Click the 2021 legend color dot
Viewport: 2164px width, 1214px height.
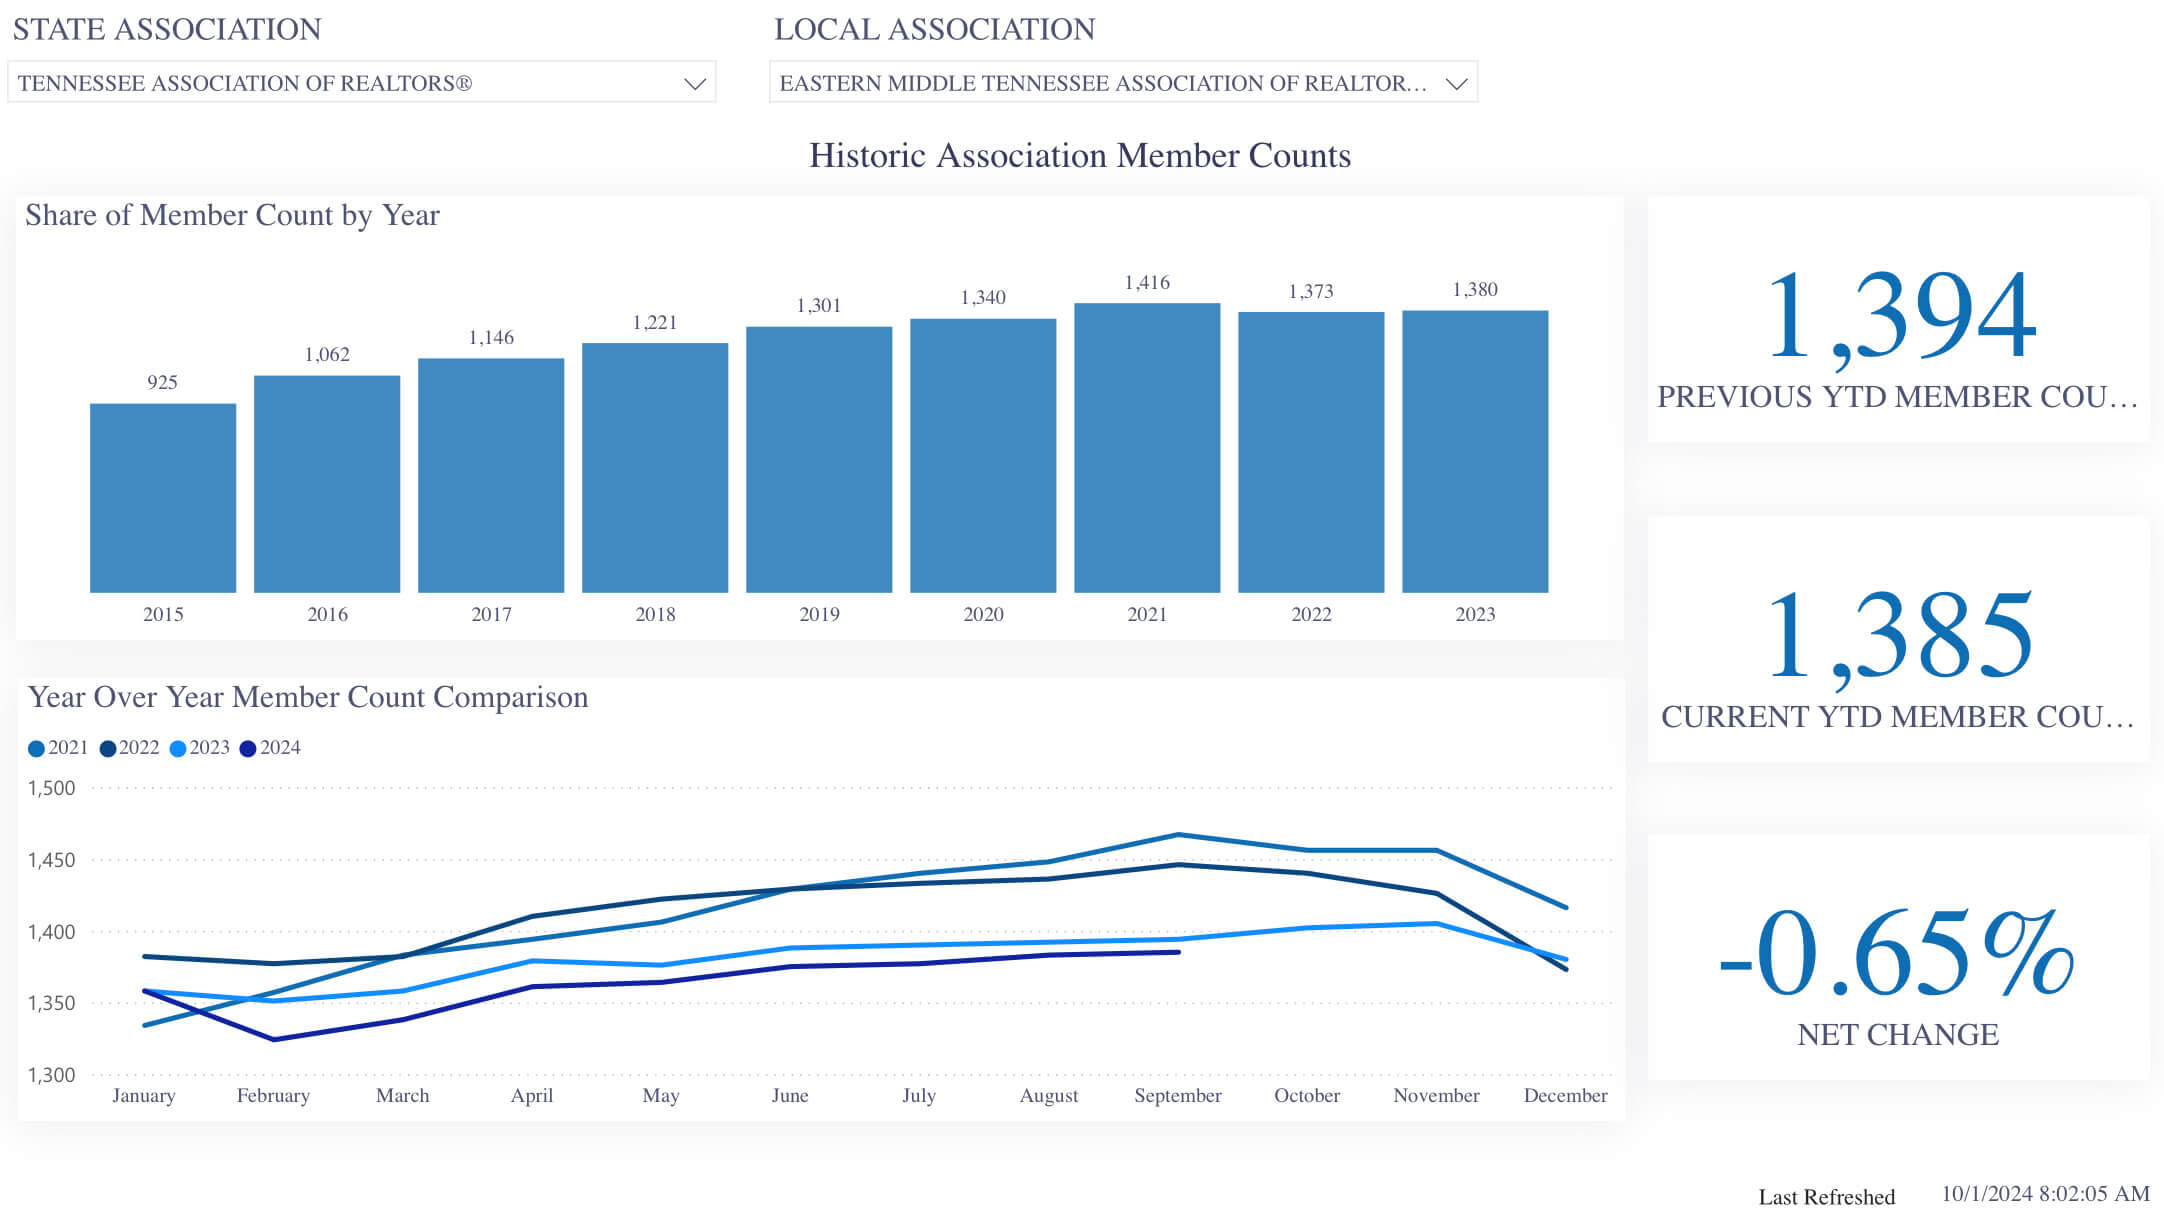(36, 749)
